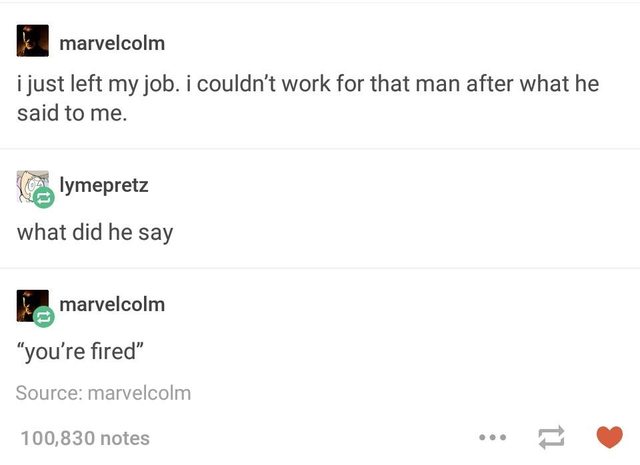Click the green reblog badge on lymepretz's avatar
This screenshot has height=465, width=640.
44,199
